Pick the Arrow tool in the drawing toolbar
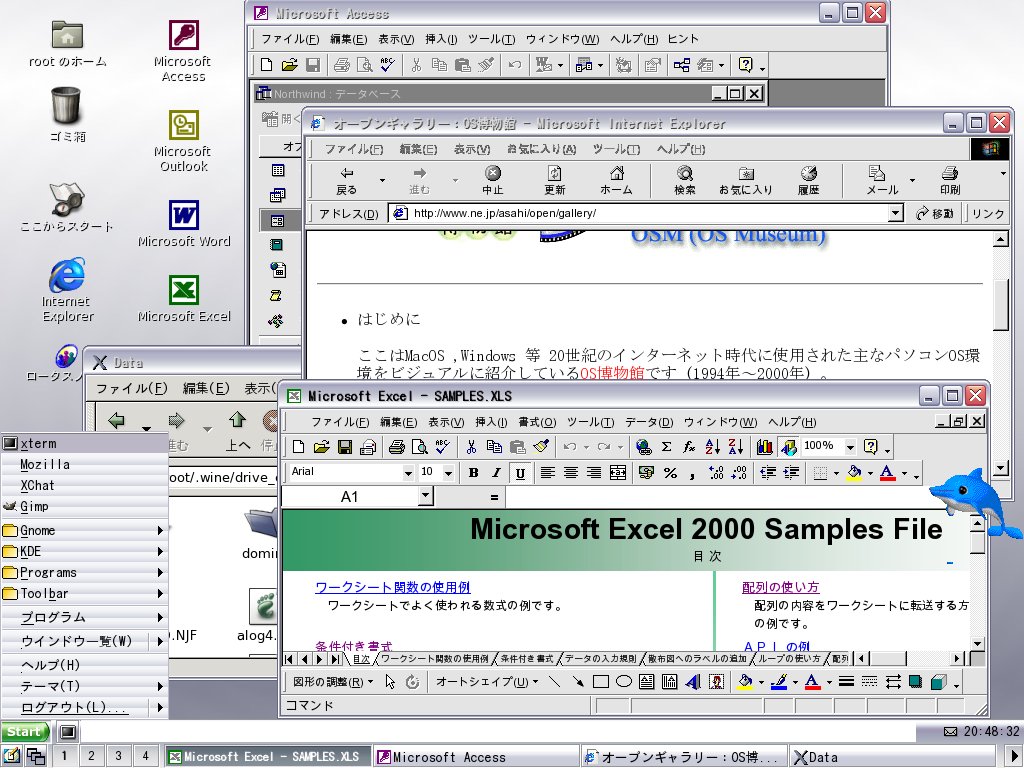Screen dimensions: 1024x768 pyautogui.click(x=578, y=682)
